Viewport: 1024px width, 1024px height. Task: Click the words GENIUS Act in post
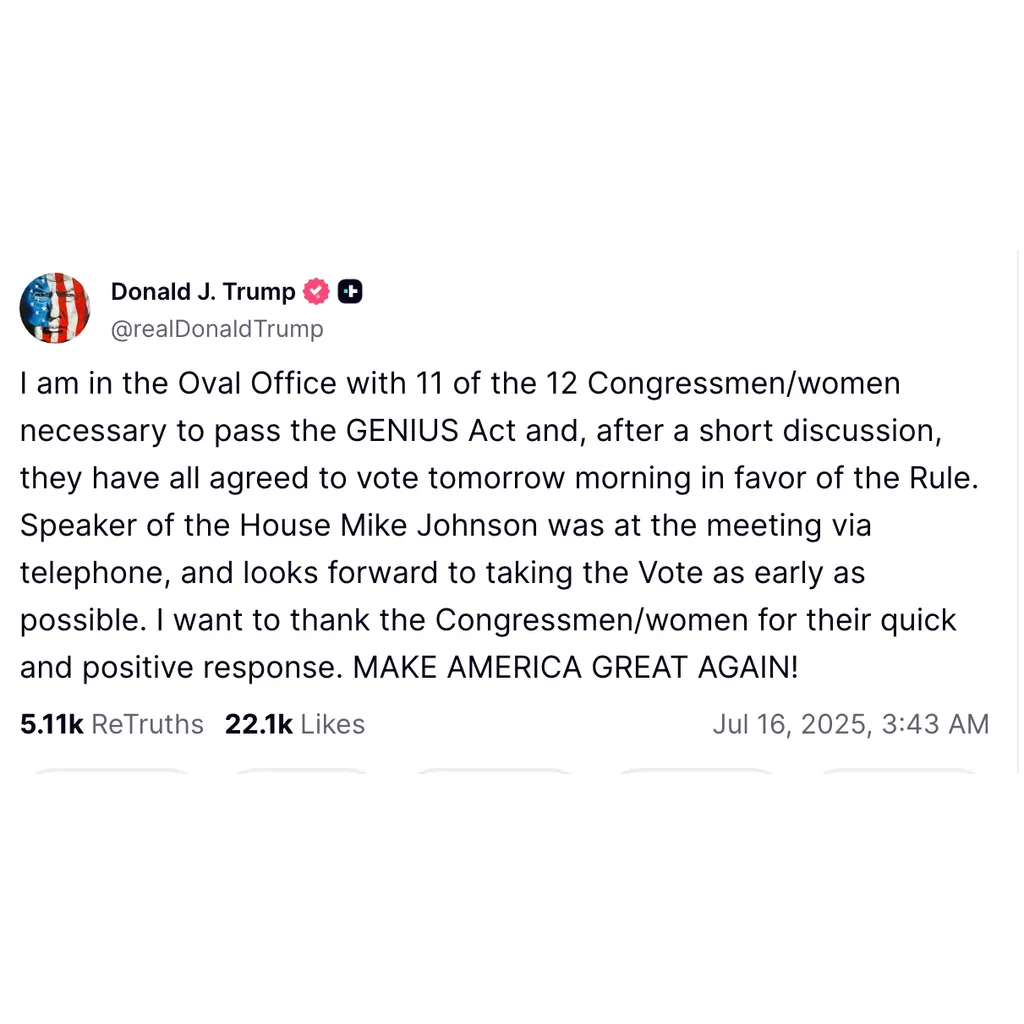tap(431, 430)
